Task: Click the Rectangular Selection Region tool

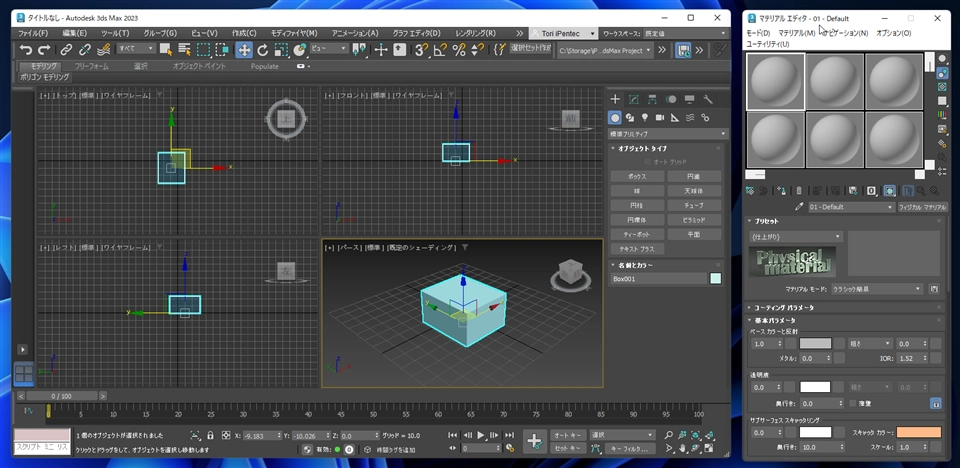Action: click(203, 50)
